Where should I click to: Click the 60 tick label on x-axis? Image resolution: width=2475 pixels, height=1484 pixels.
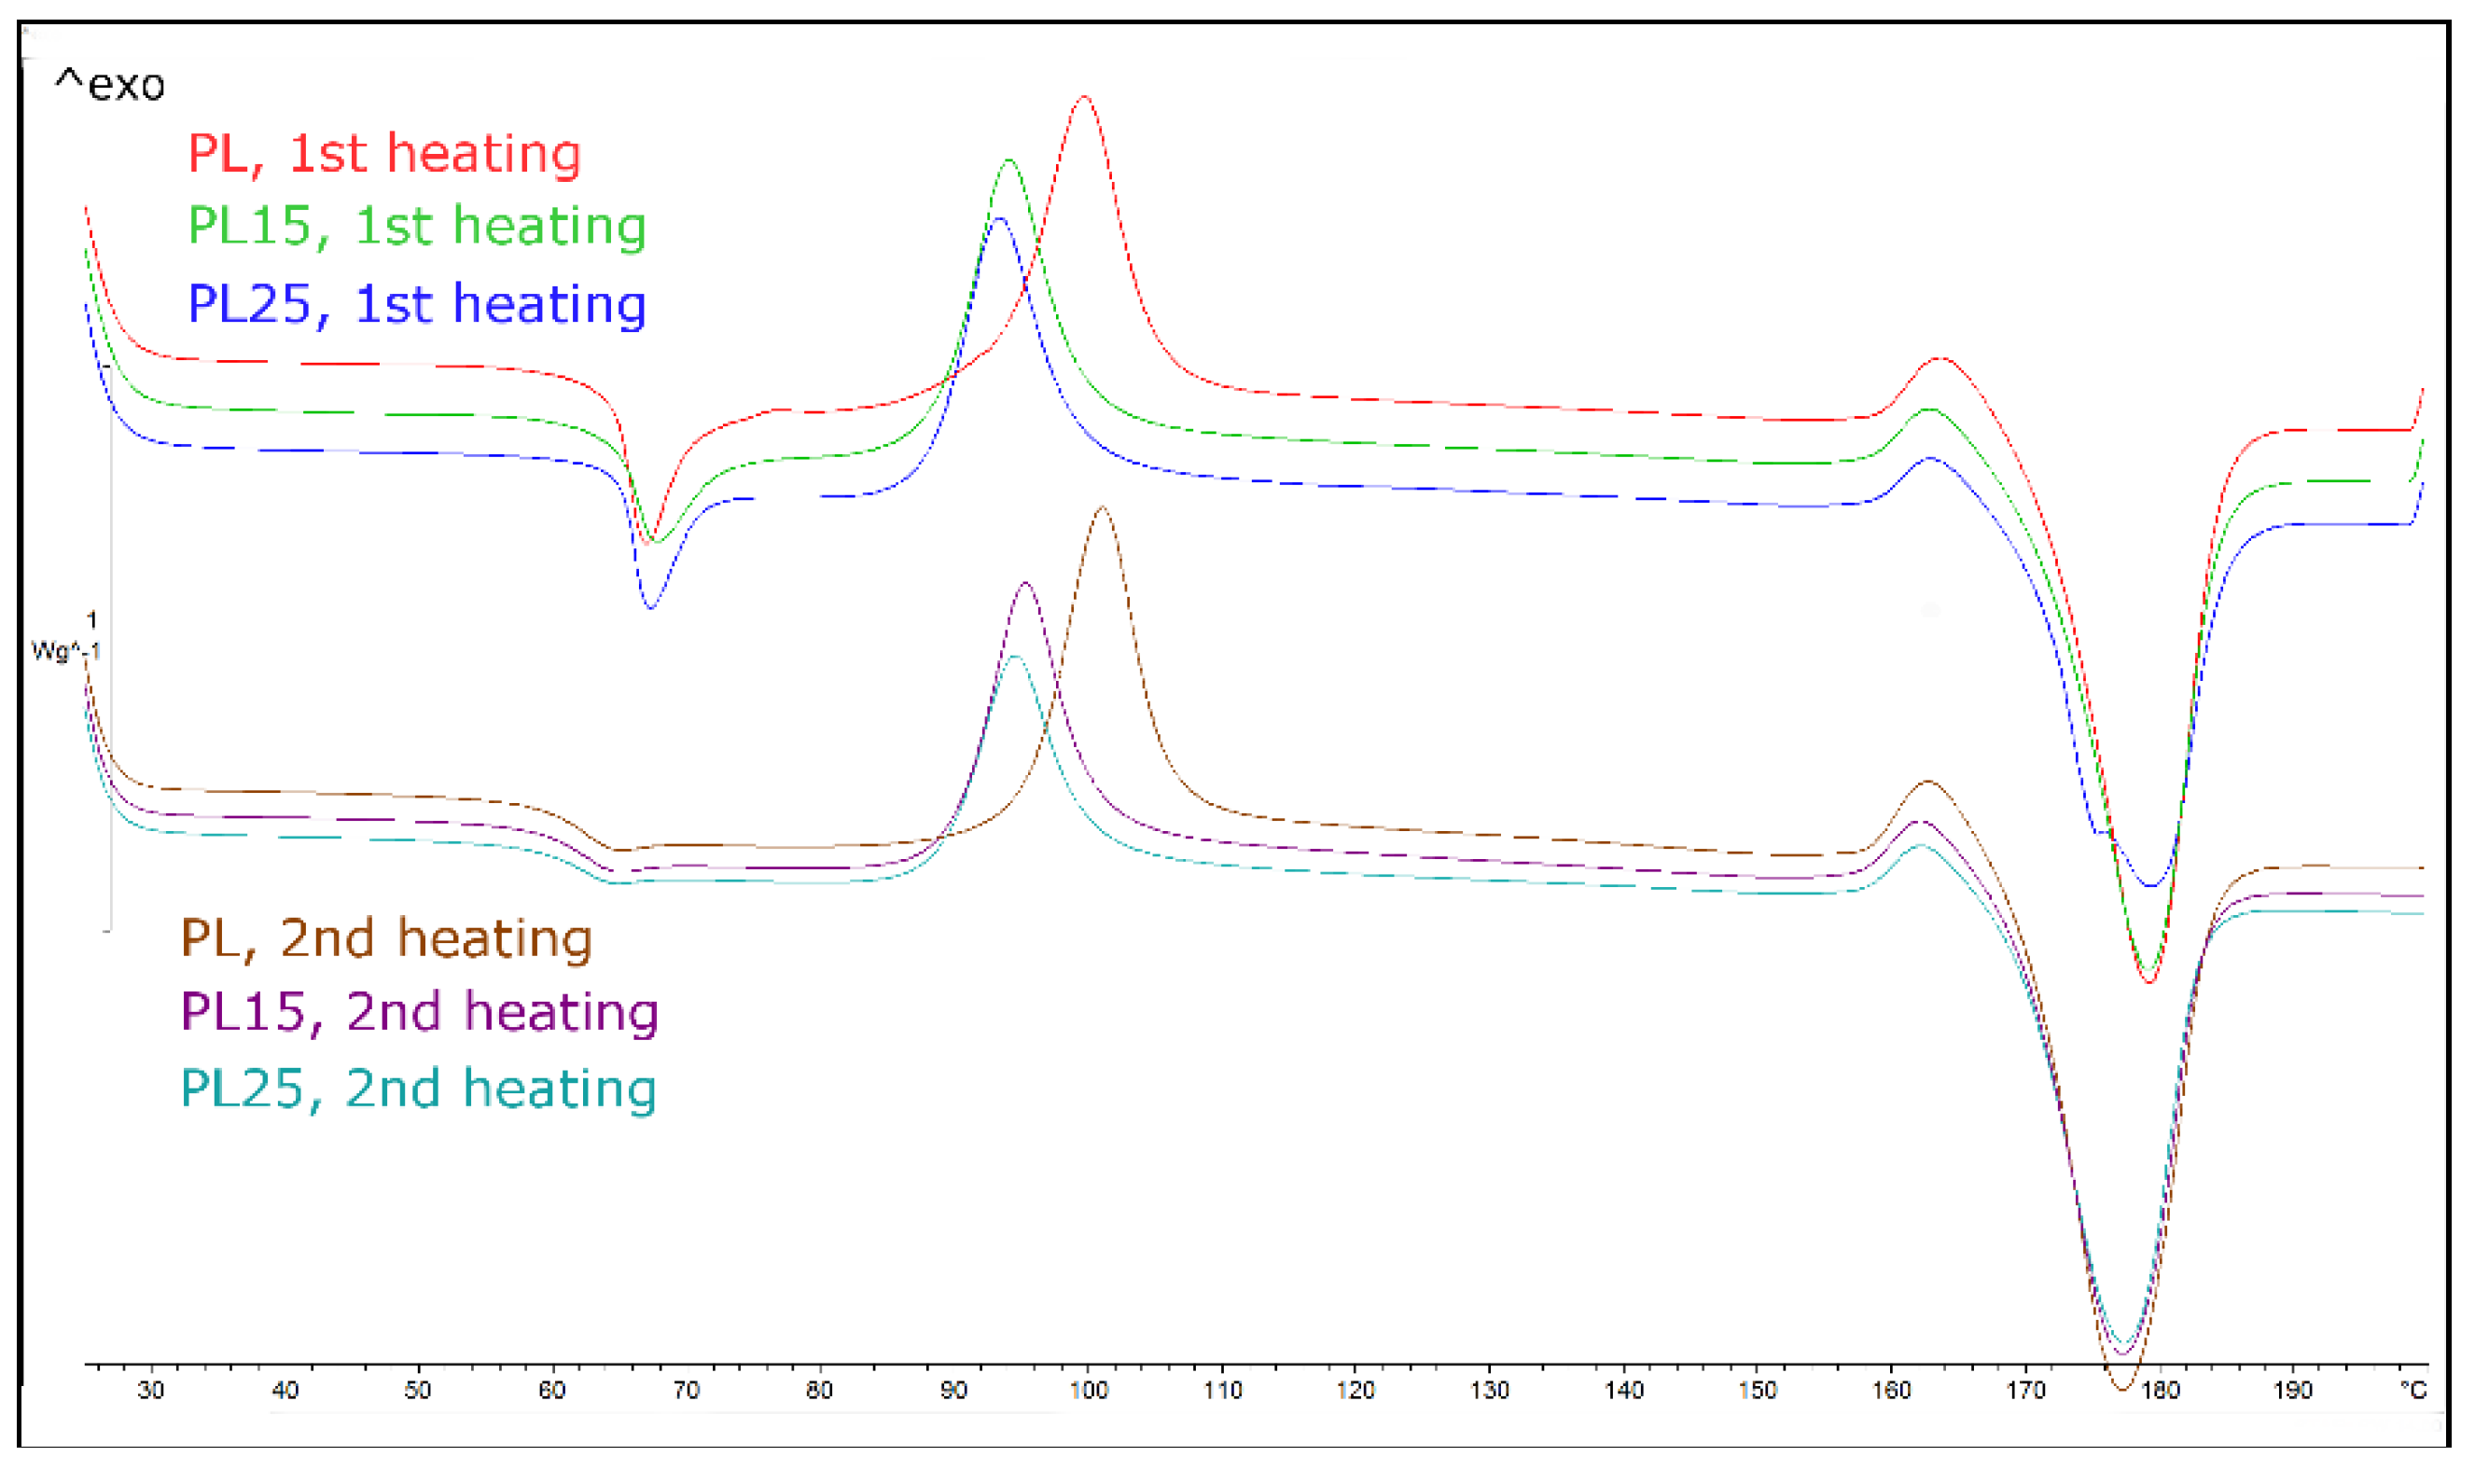point(552,1391)
